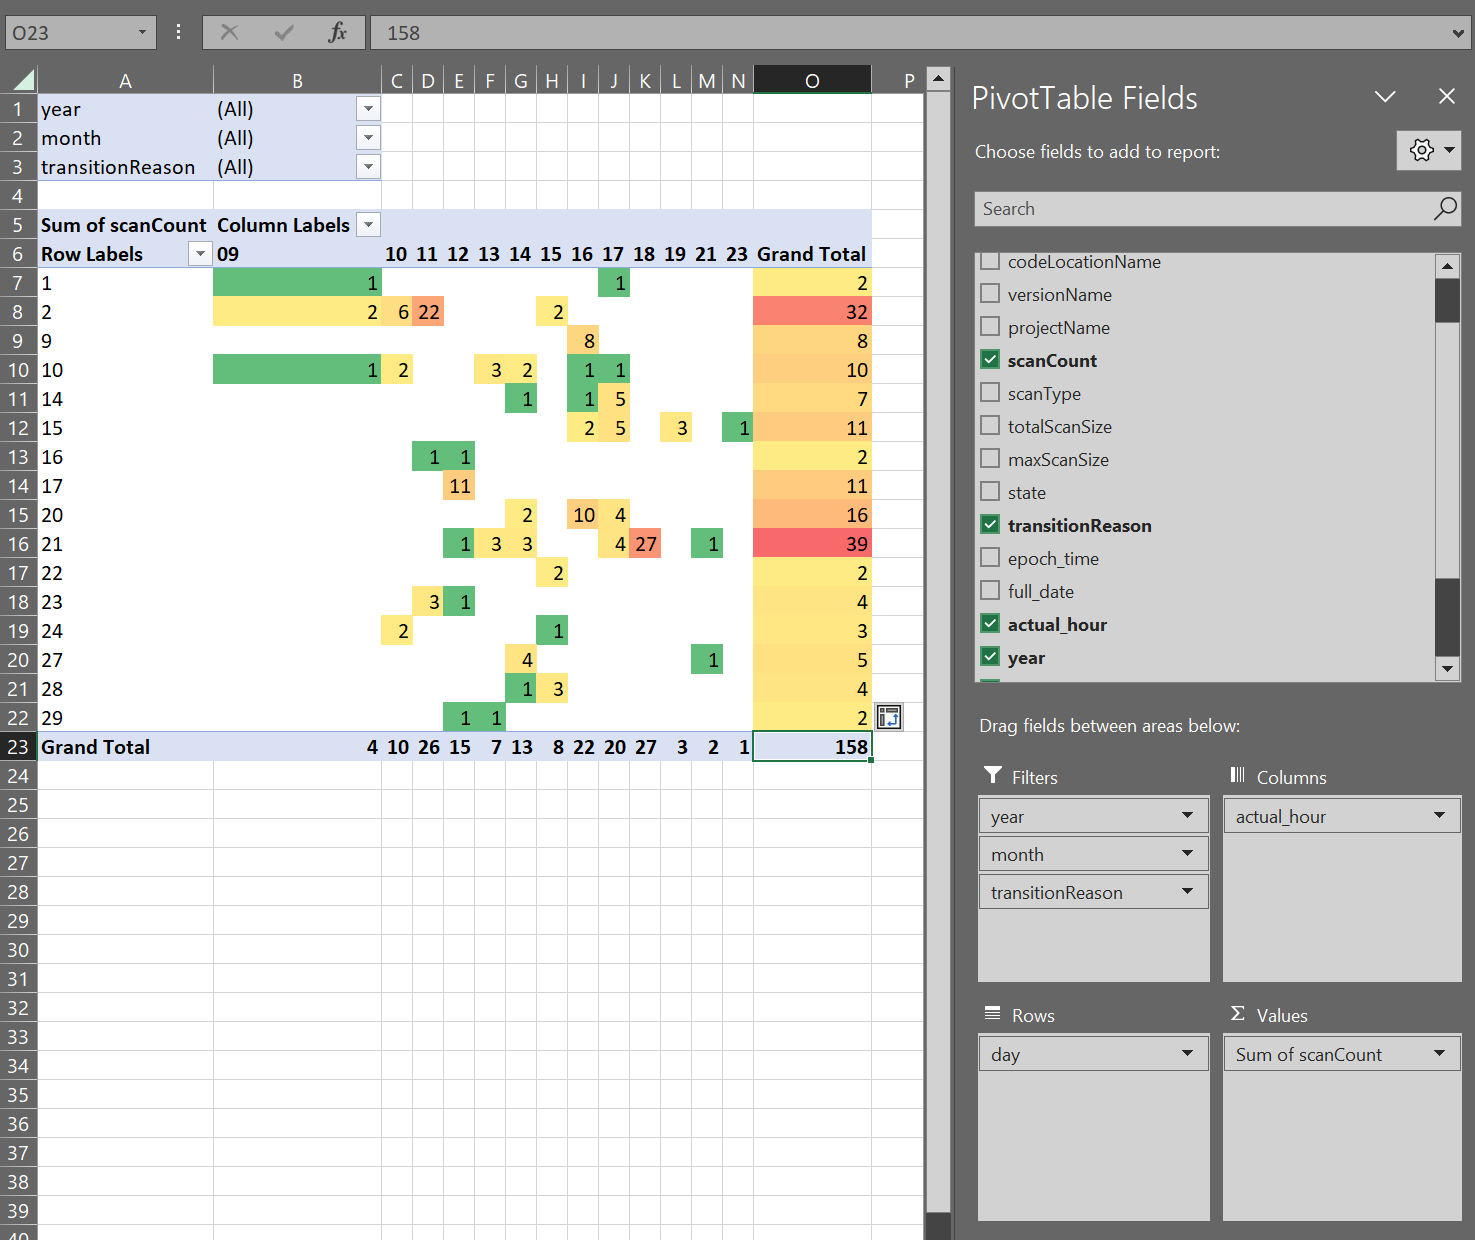The height and width of the screenshot is (1240, 1475).
Task: Click the Cancel X icon in formula bar
Action: click(x=230, y=33)
